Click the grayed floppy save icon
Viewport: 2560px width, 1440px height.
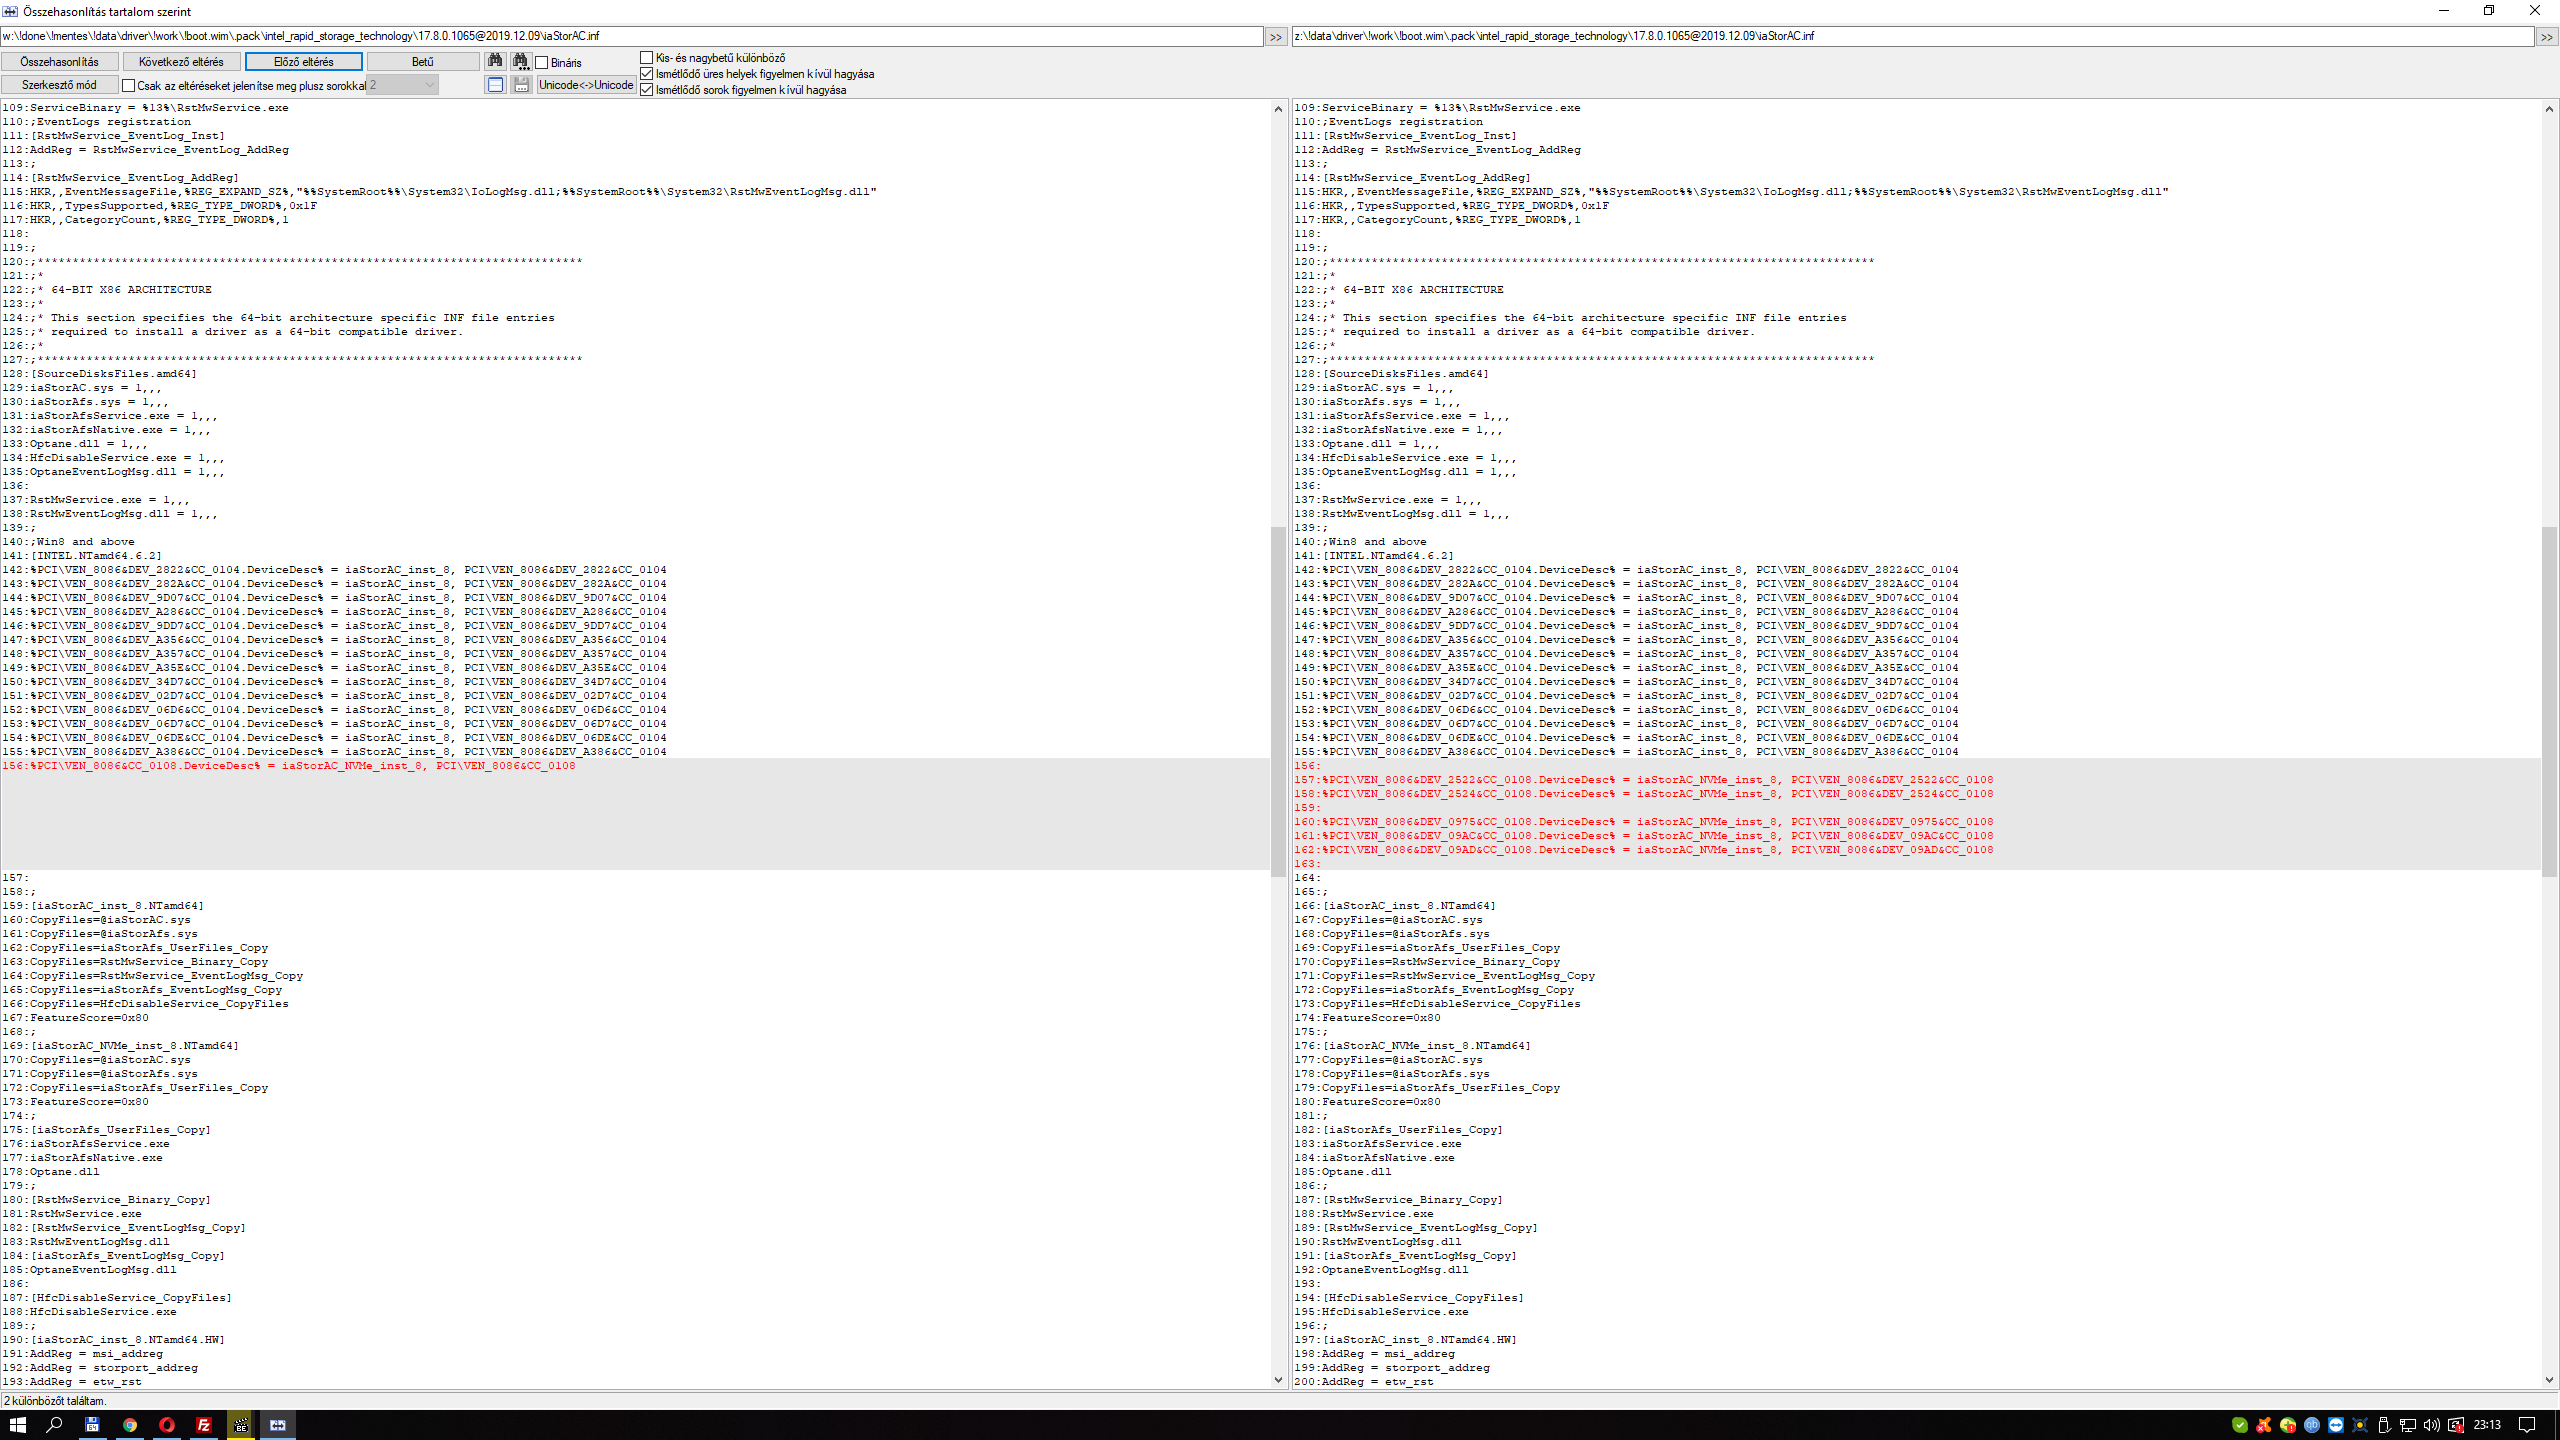pos(521,85)
